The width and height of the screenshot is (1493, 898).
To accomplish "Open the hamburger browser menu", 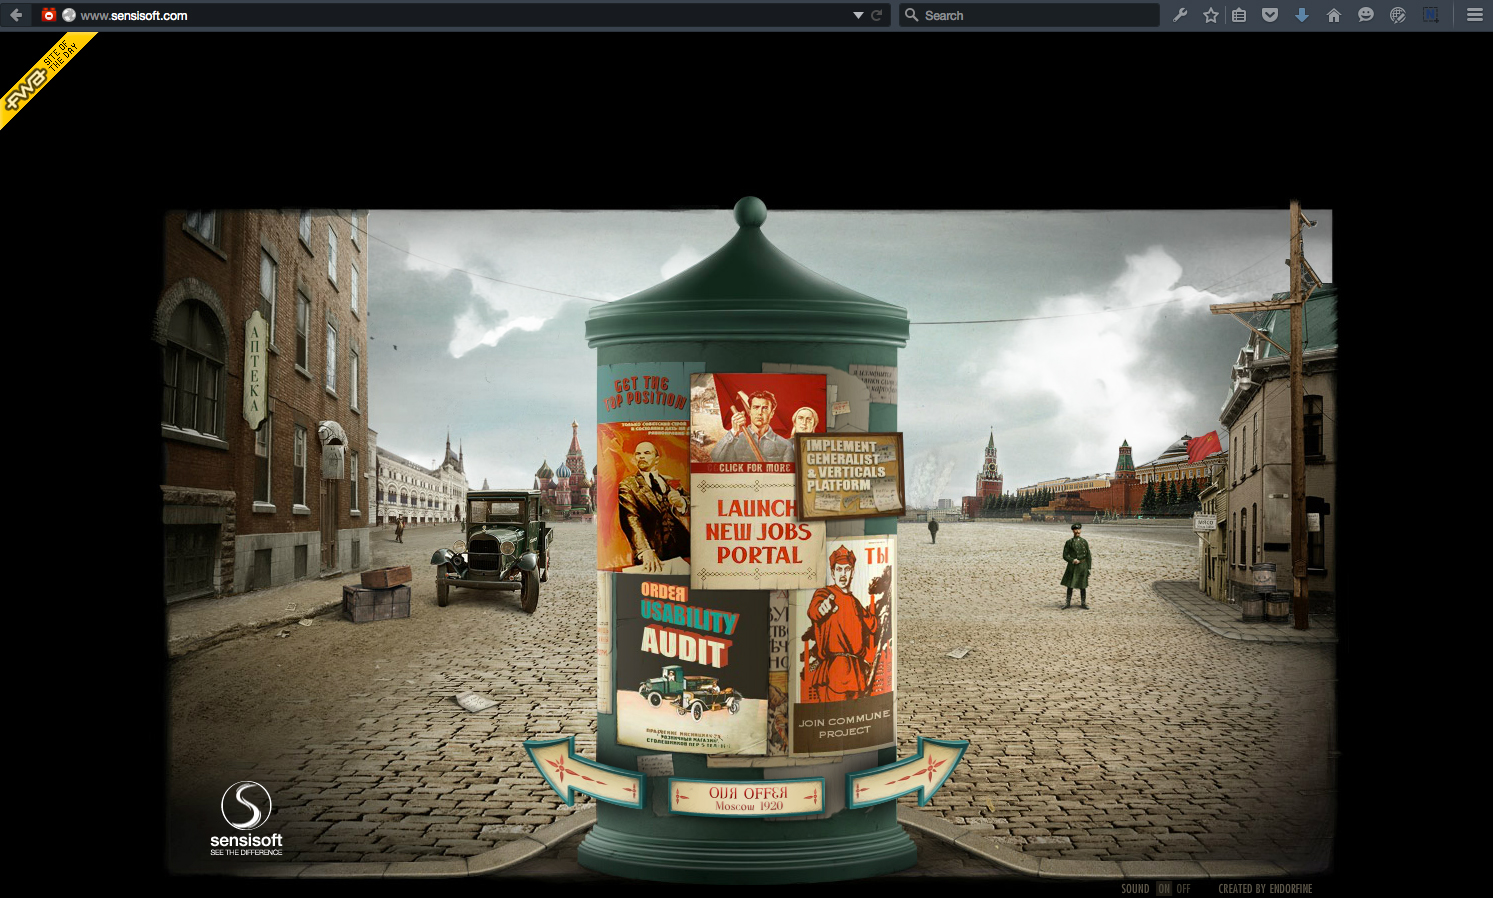I will pos(1474,15).
